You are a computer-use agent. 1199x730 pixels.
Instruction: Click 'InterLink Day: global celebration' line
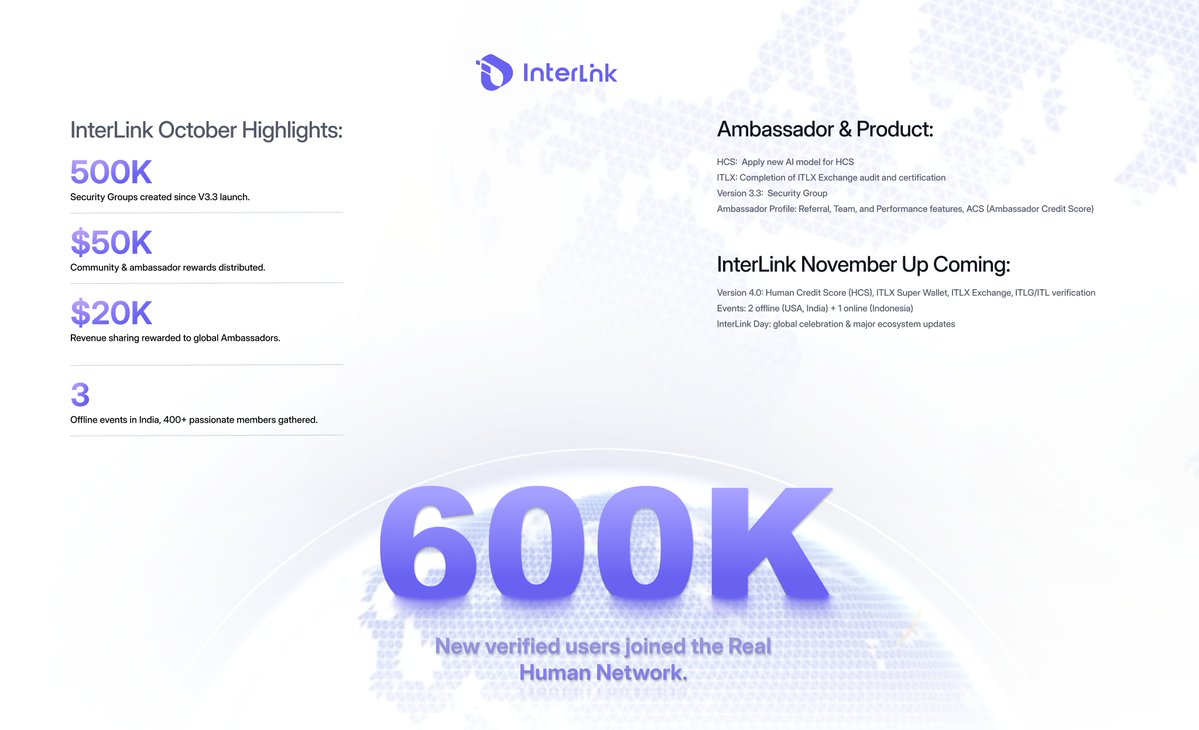pos(836,324)
